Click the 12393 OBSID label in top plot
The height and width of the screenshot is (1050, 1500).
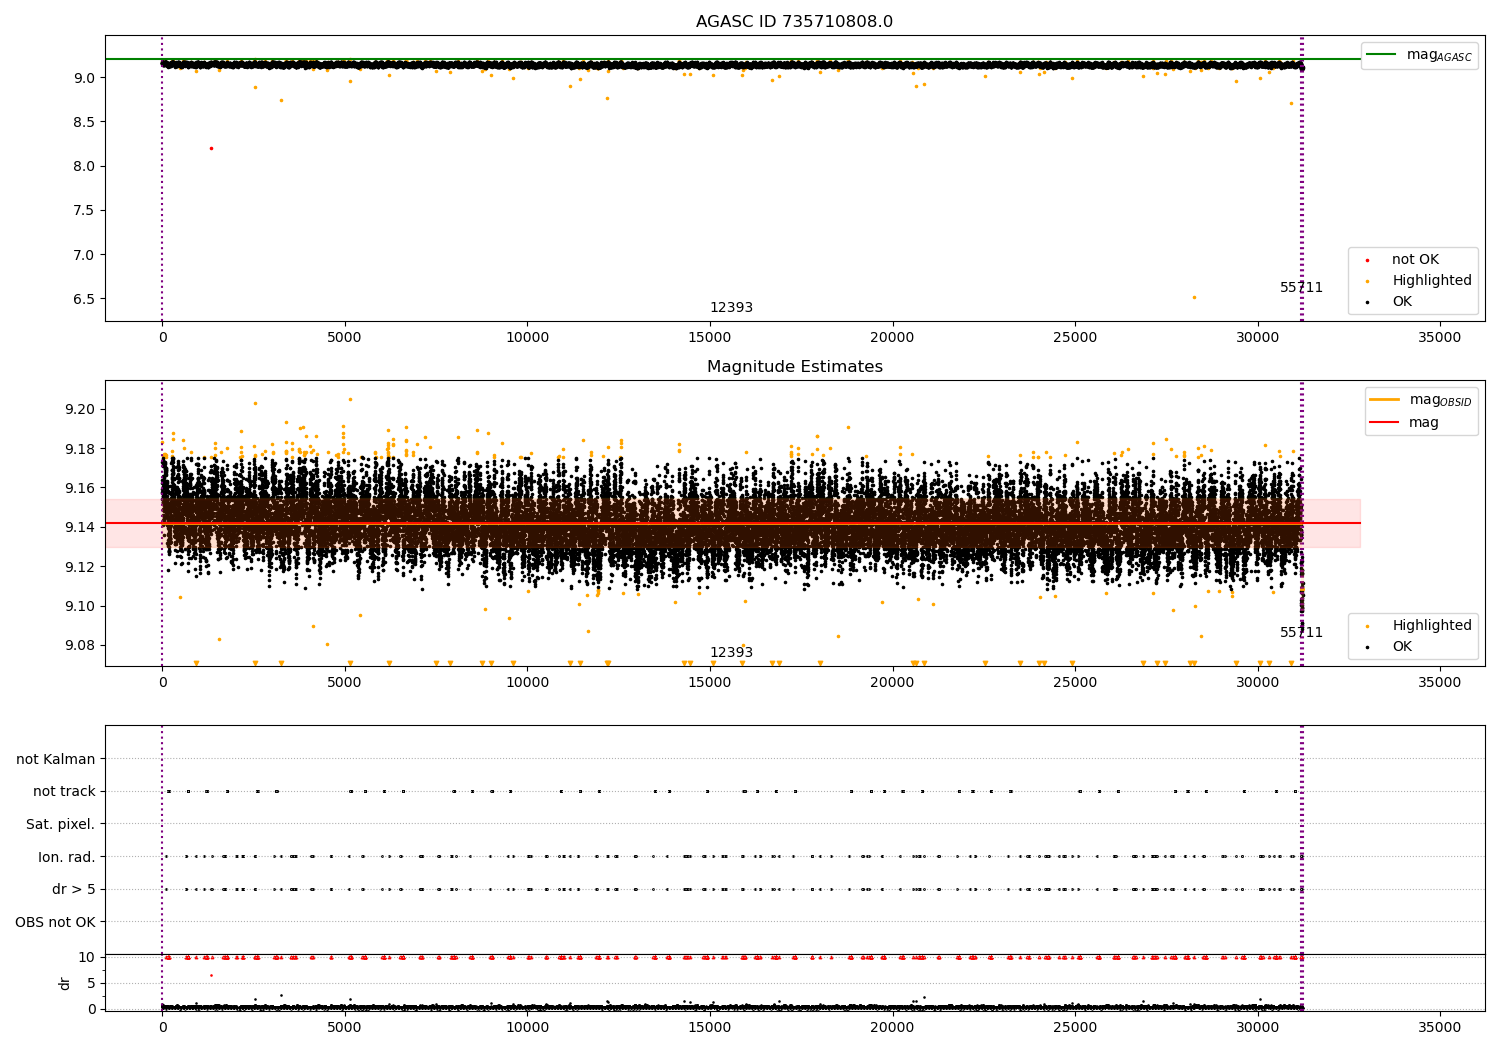(x=731, y=308)
